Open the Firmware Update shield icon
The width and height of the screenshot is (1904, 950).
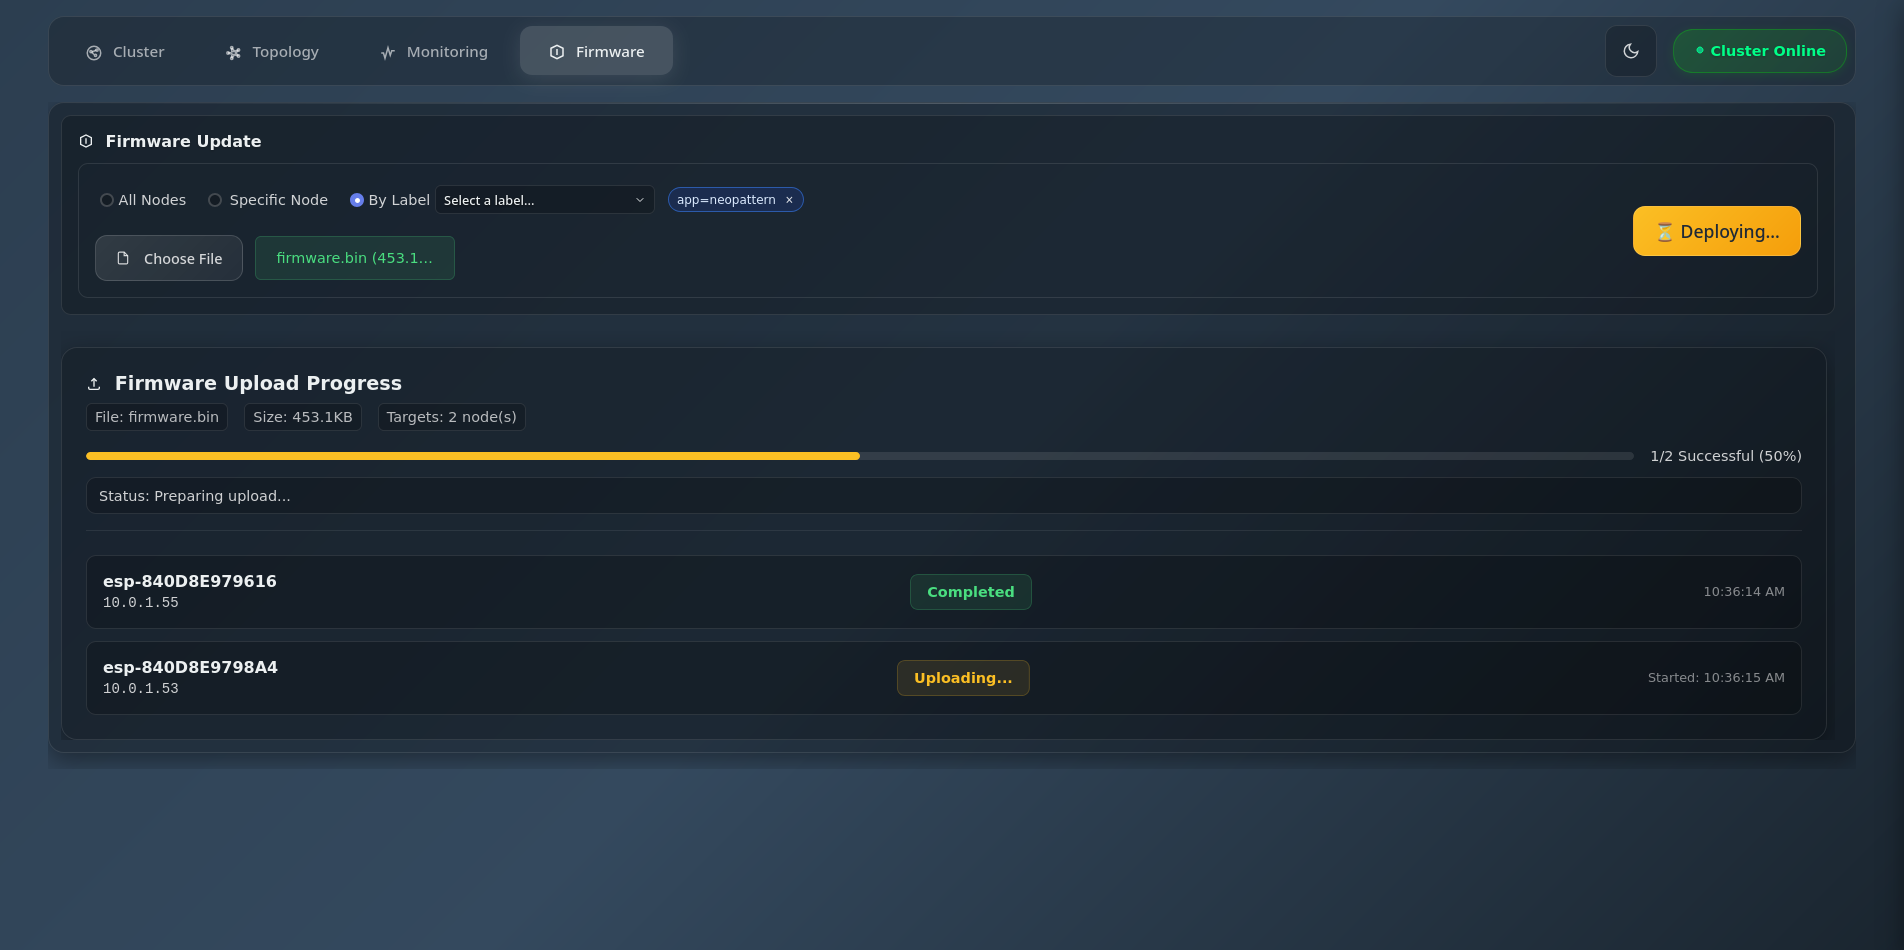[x=86, y=141]
